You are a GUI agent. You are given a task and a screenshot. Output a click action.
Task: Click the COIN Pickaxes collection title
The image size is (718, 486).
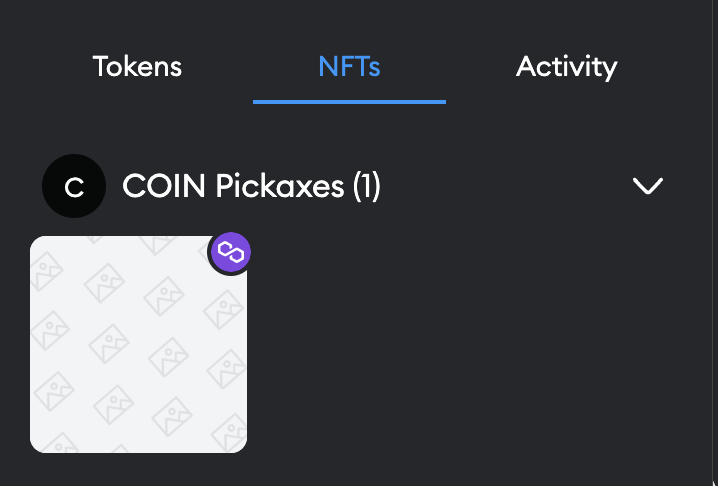251,186
